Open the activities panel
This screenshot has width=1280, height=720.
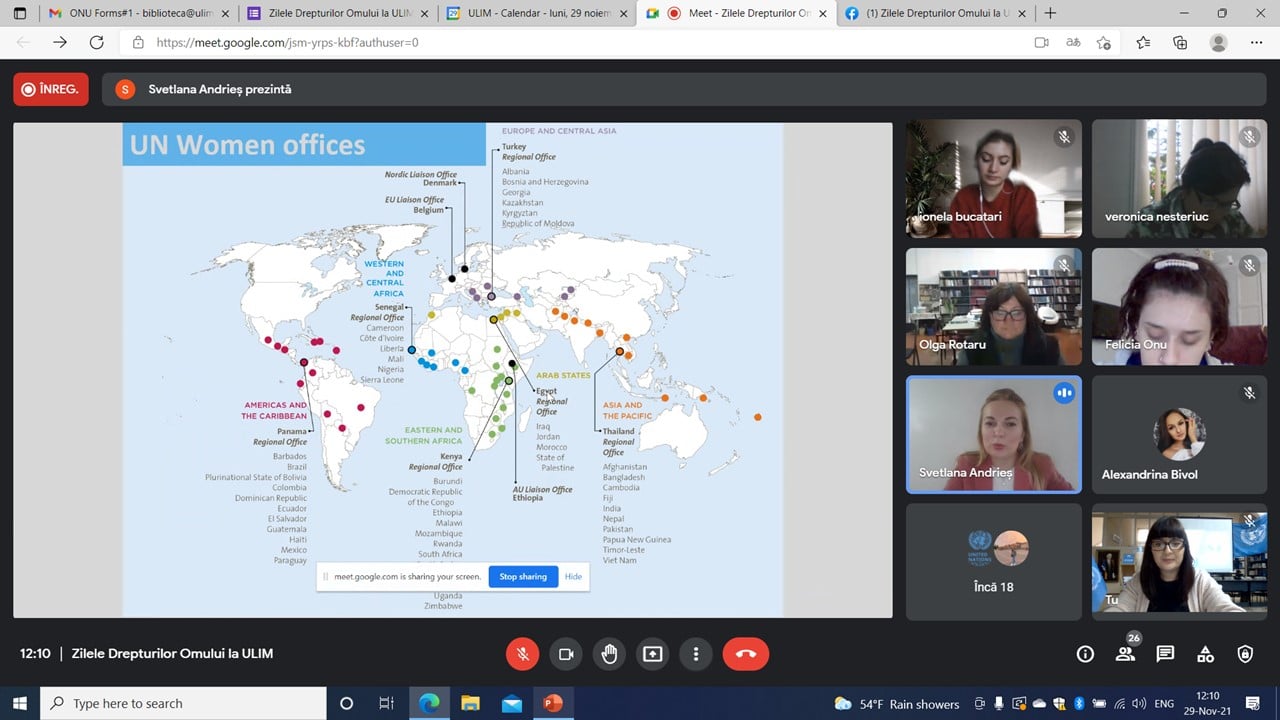(x=1205, y=654)
